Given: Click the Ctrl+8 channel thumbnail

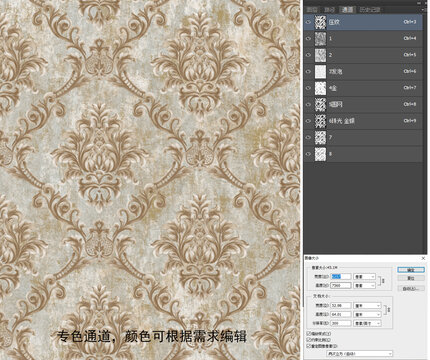Looking at the screenshot, I should (x=320, y=105).
